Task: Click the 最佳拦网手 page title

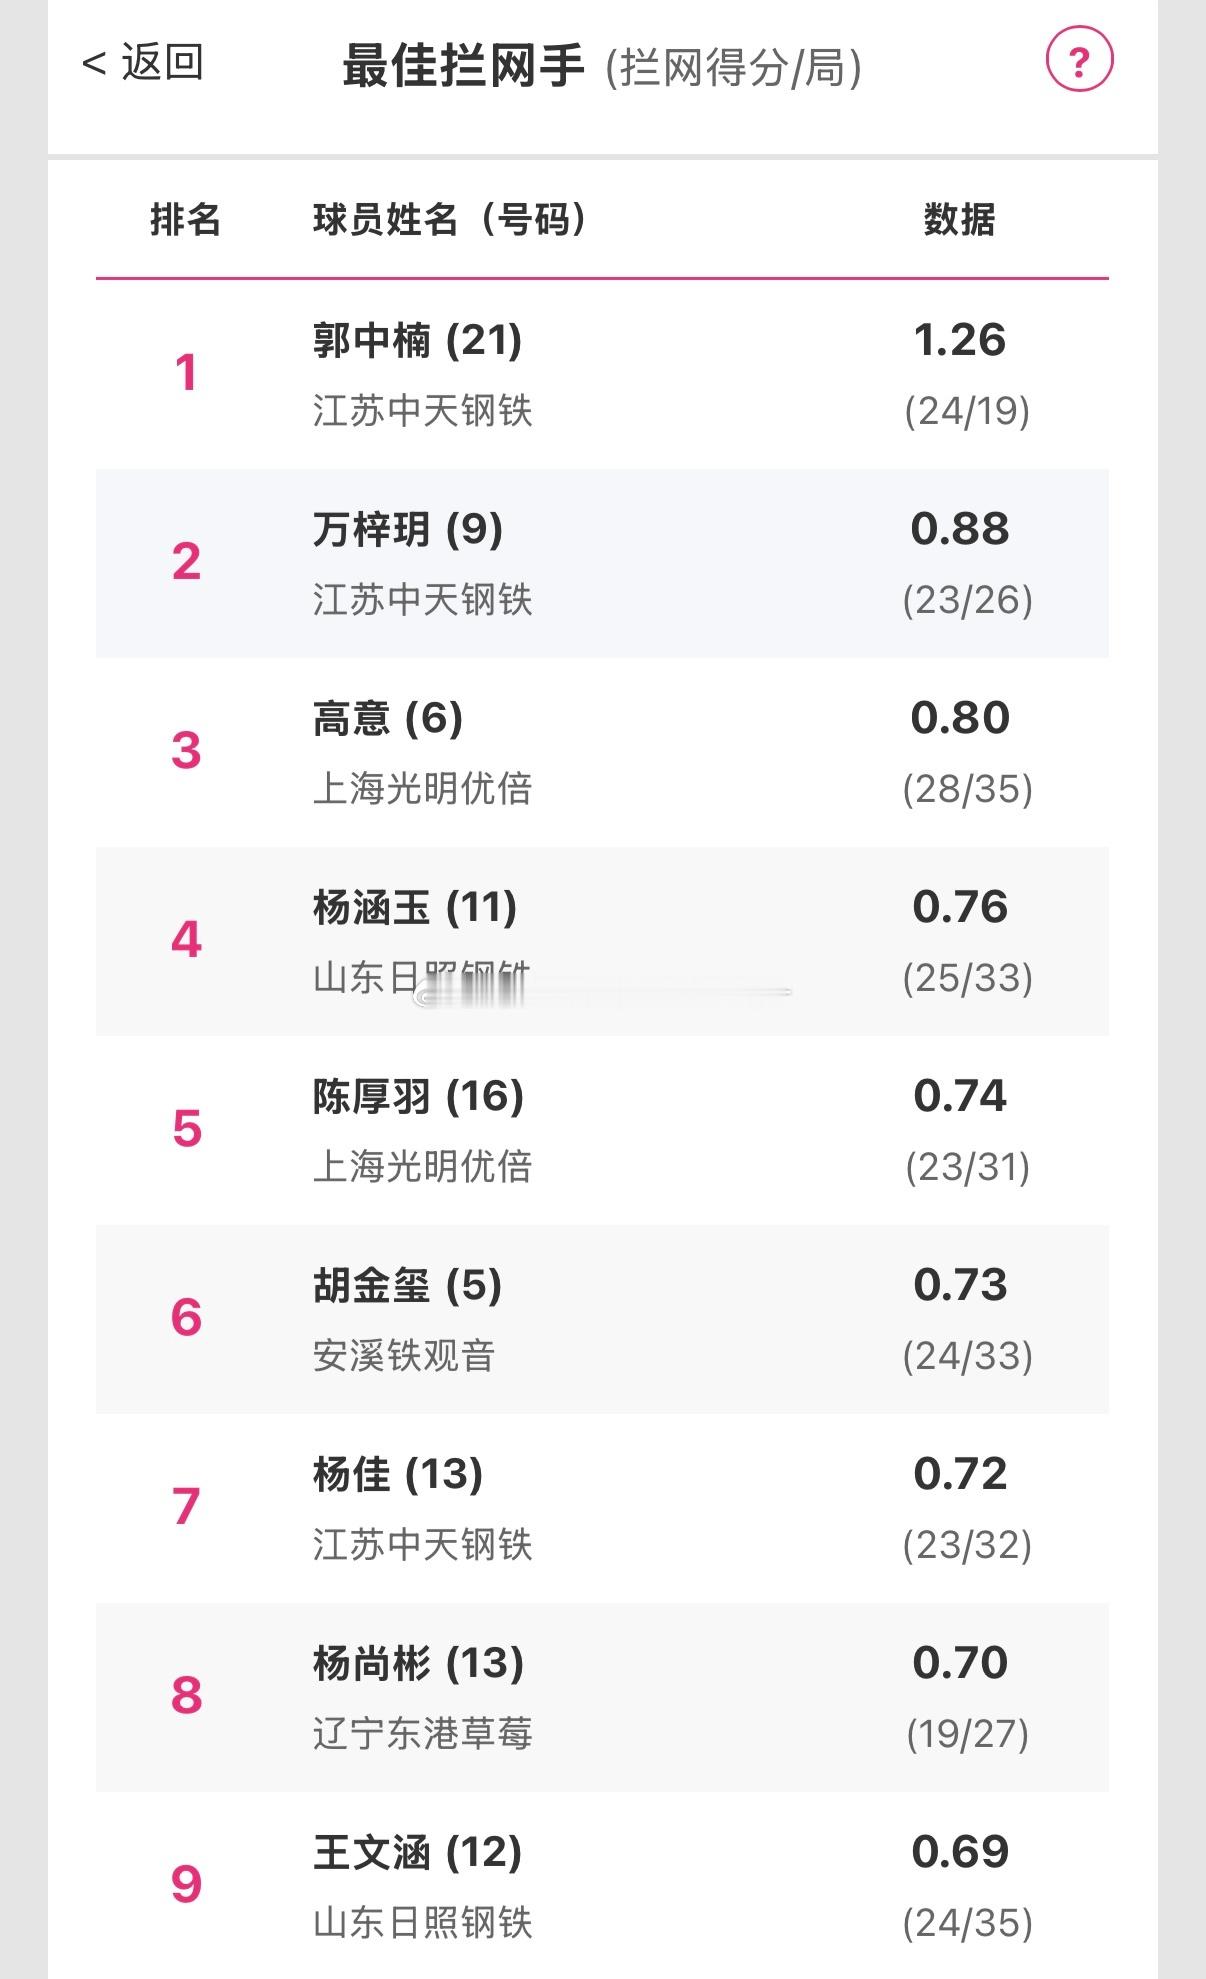Action: coord(463,66)
